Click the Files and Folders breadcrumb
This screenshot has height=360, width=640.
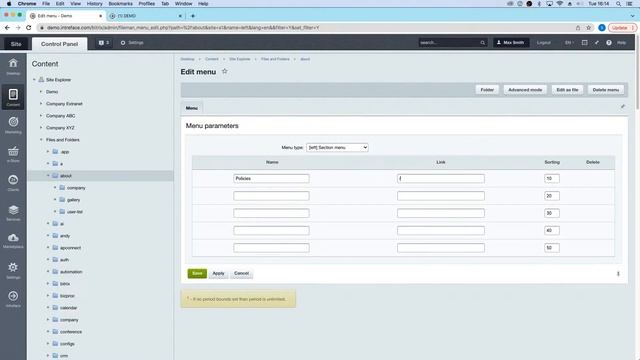(x=275, y=59)
